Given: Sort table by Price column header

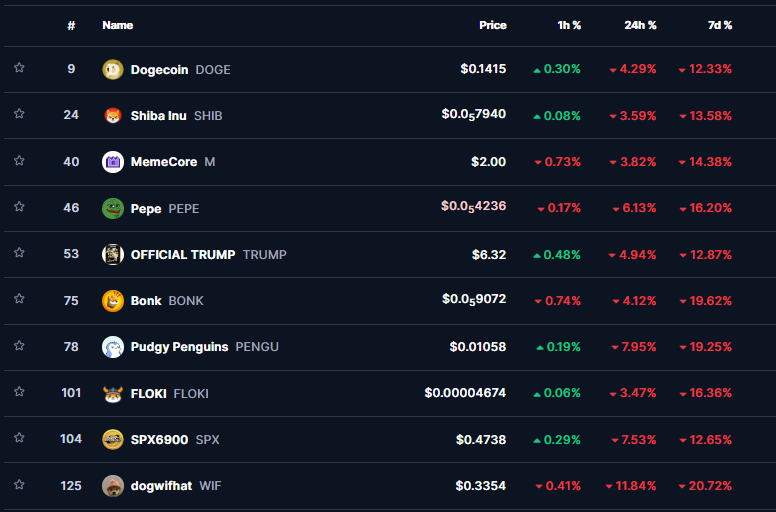Looking at the screenshot, I should [x=492, y=25].
